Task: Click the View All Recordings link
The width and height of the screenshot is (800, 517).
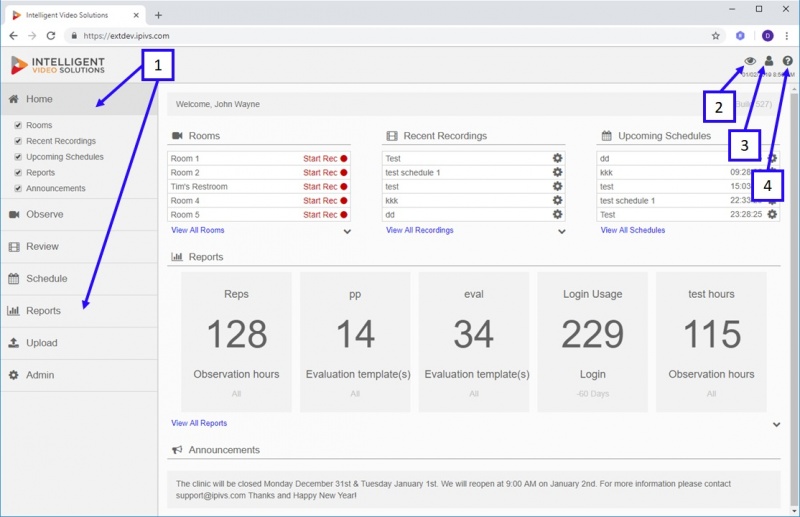Action: (419, 230)
